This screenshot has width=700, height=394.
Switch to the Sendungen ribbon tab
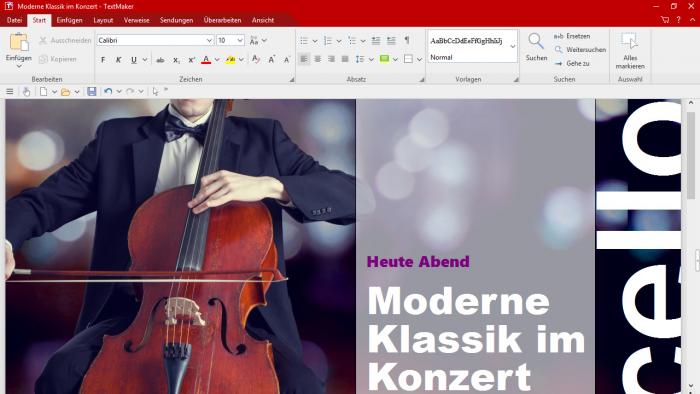(x=176, y=20)
